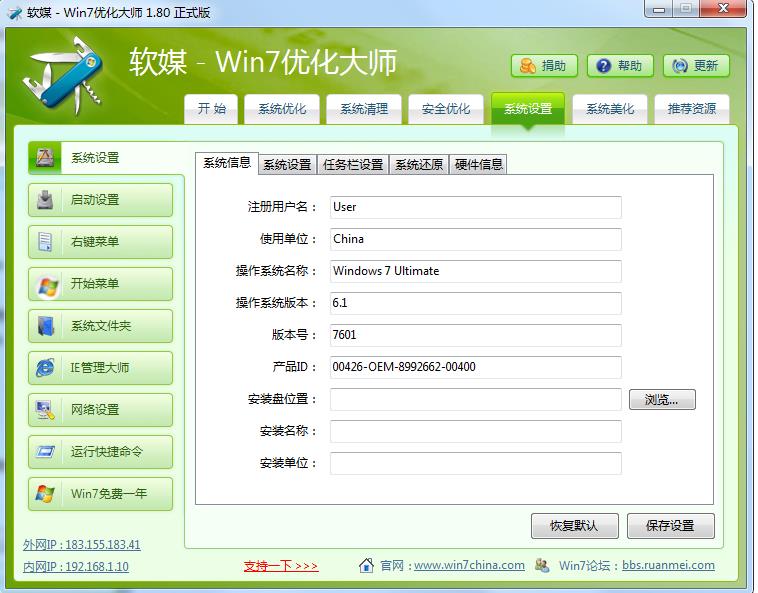
Task: Click the empty 安装盘位置 field
Action: click(x=476, y=399)
